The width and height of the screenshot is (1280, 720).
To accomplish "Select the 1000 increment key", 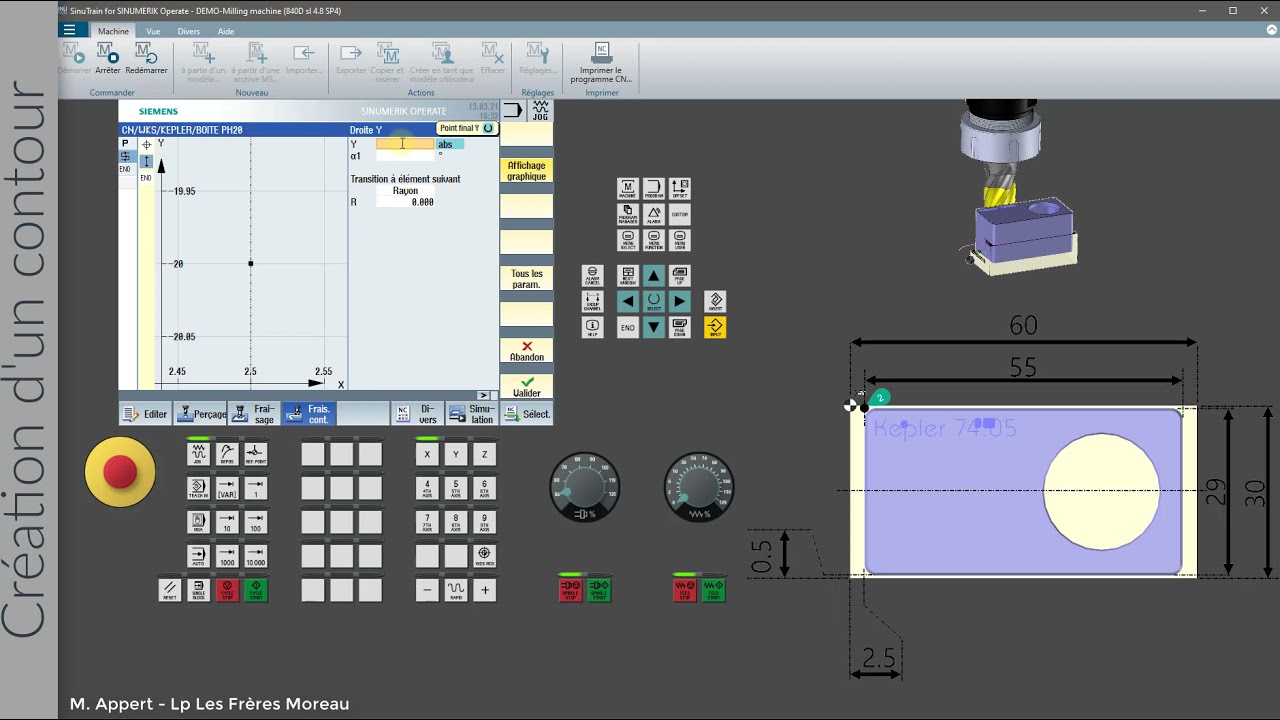I will [227, 556].
